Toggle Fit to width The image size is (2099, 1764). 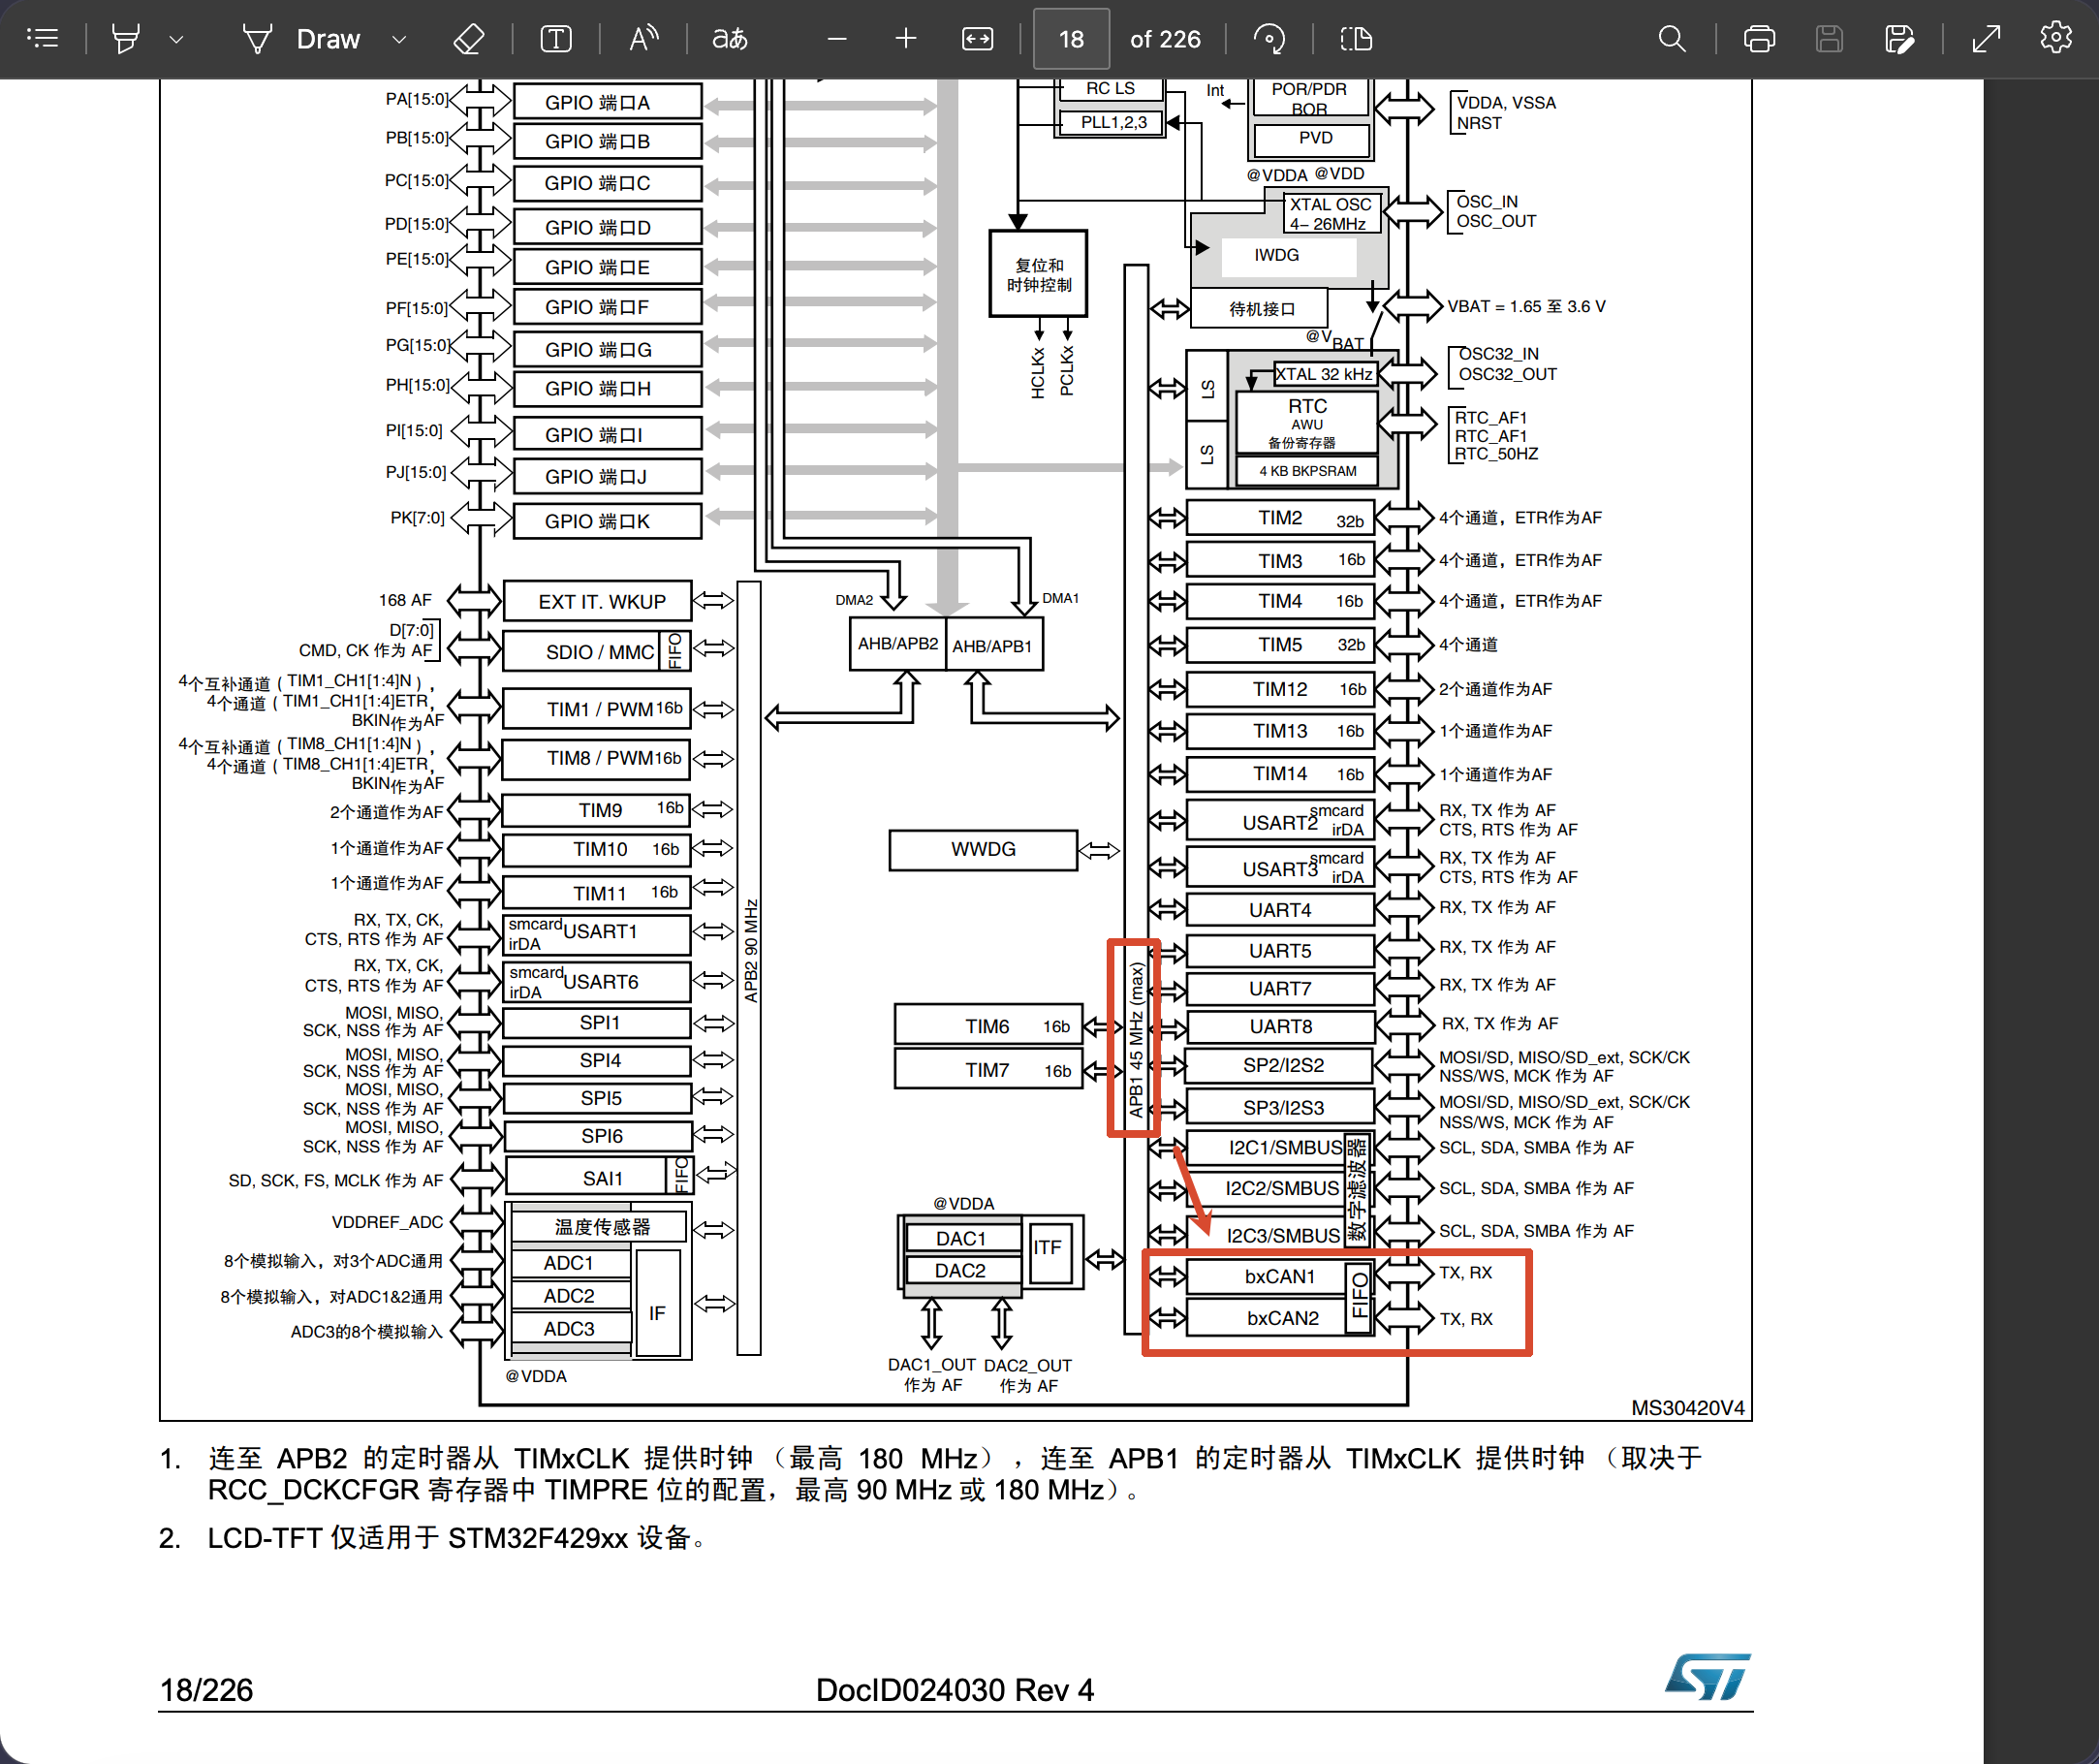(977, 39)
